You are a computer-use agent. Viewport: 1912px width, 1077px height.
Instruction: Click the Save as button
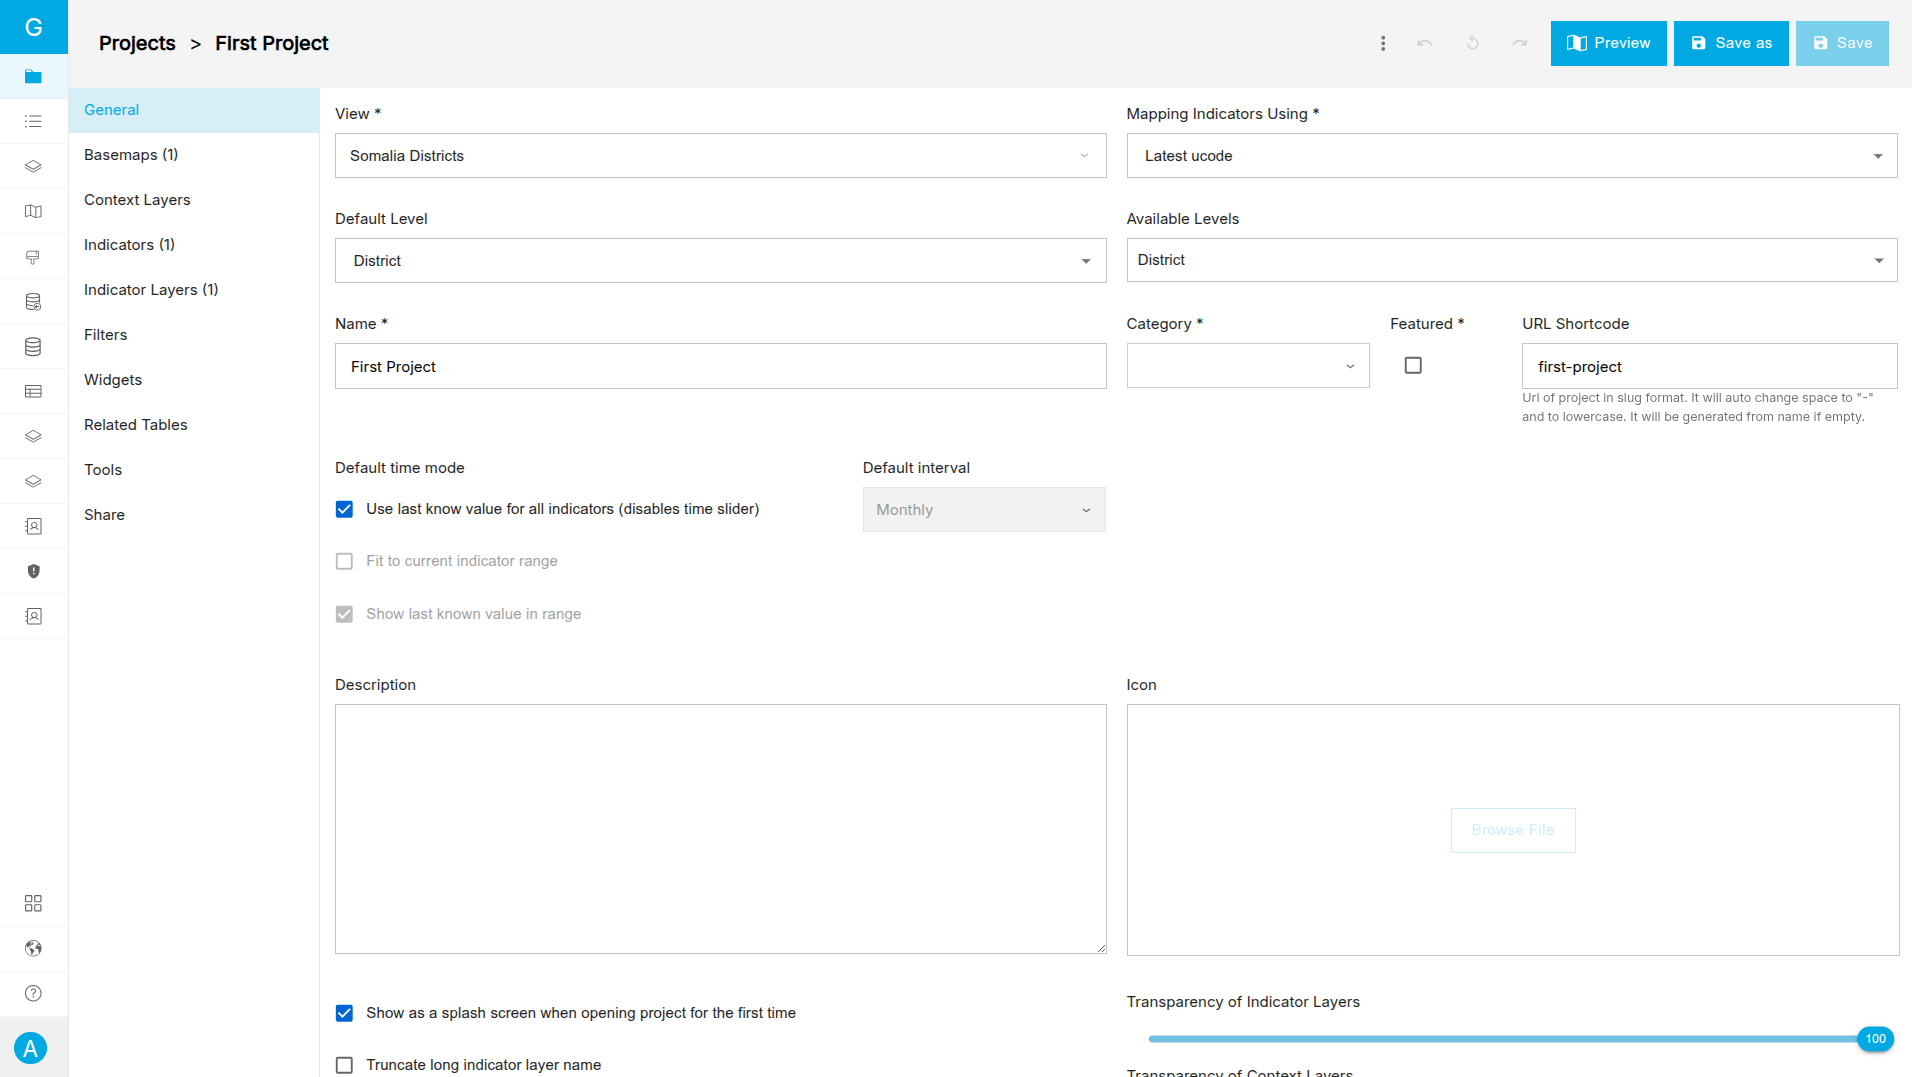1731,43
